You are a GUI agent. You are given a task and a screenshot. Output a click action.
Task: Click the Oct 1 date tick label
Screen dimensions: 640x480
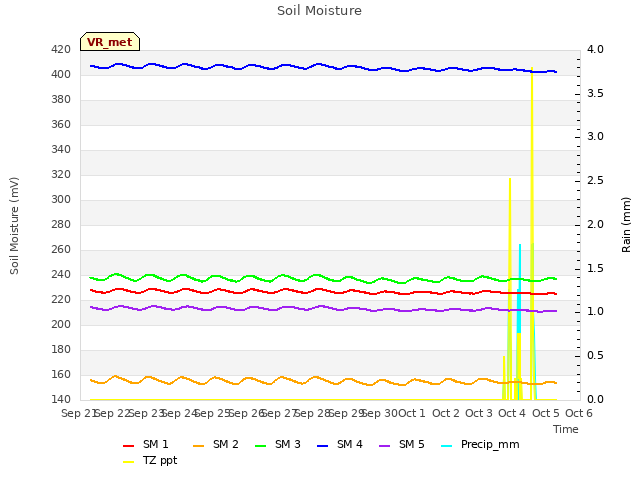pos(412,413)
